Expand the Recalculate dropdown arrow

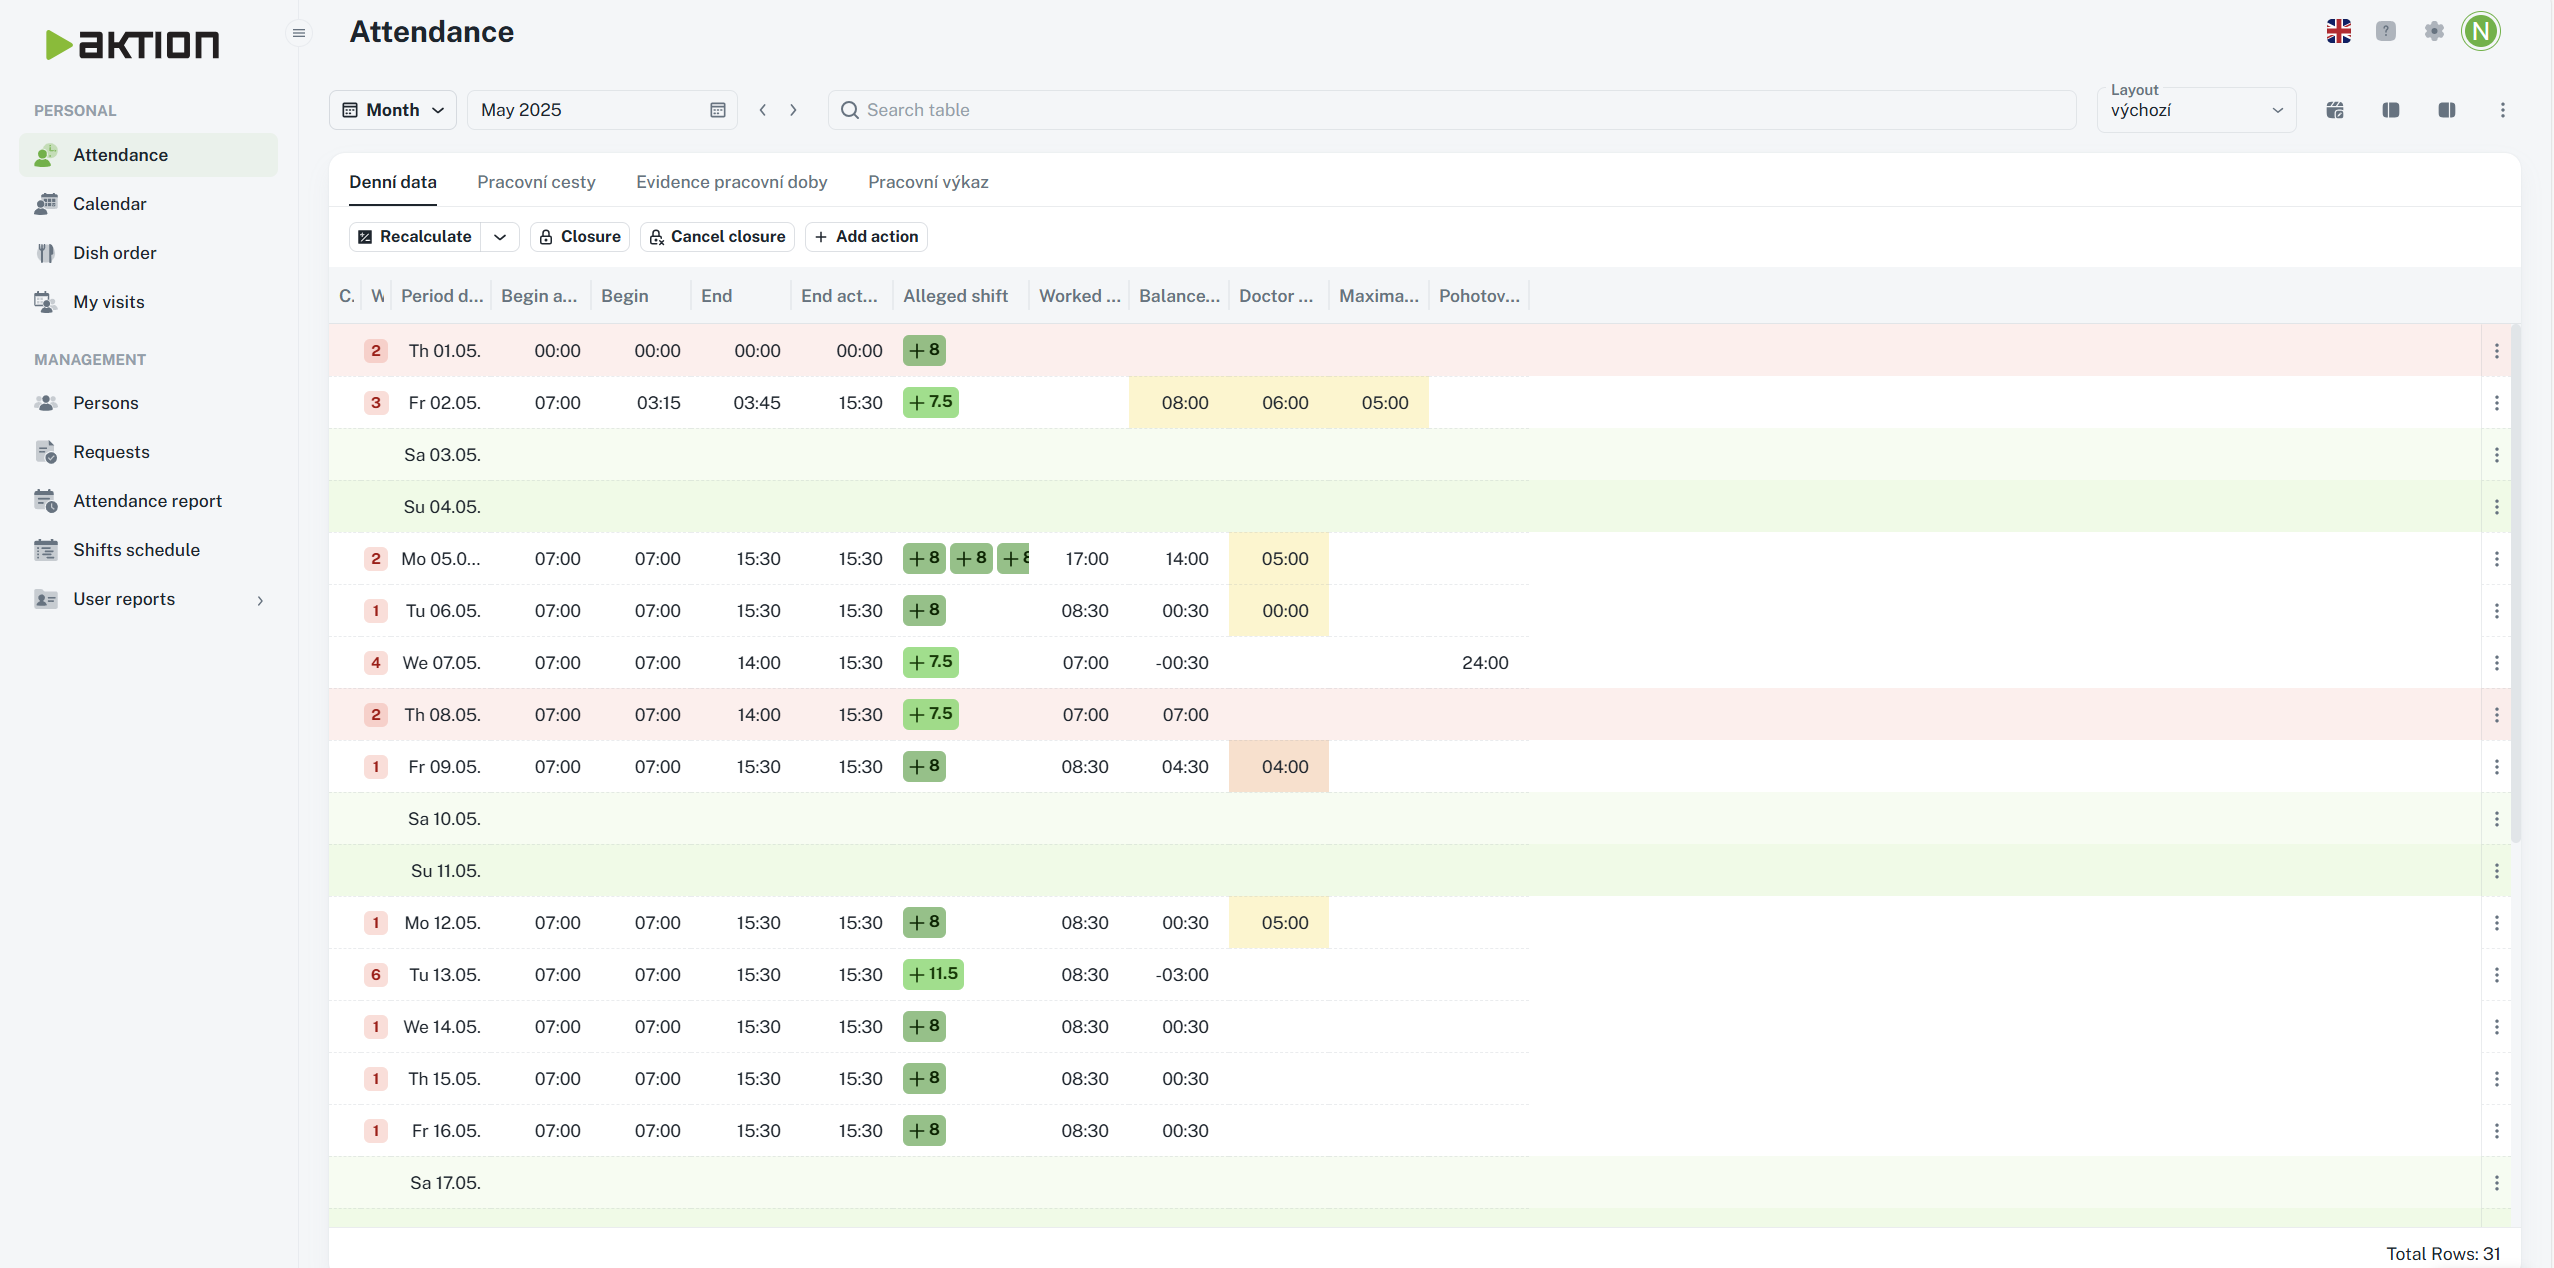click(500, 237)
